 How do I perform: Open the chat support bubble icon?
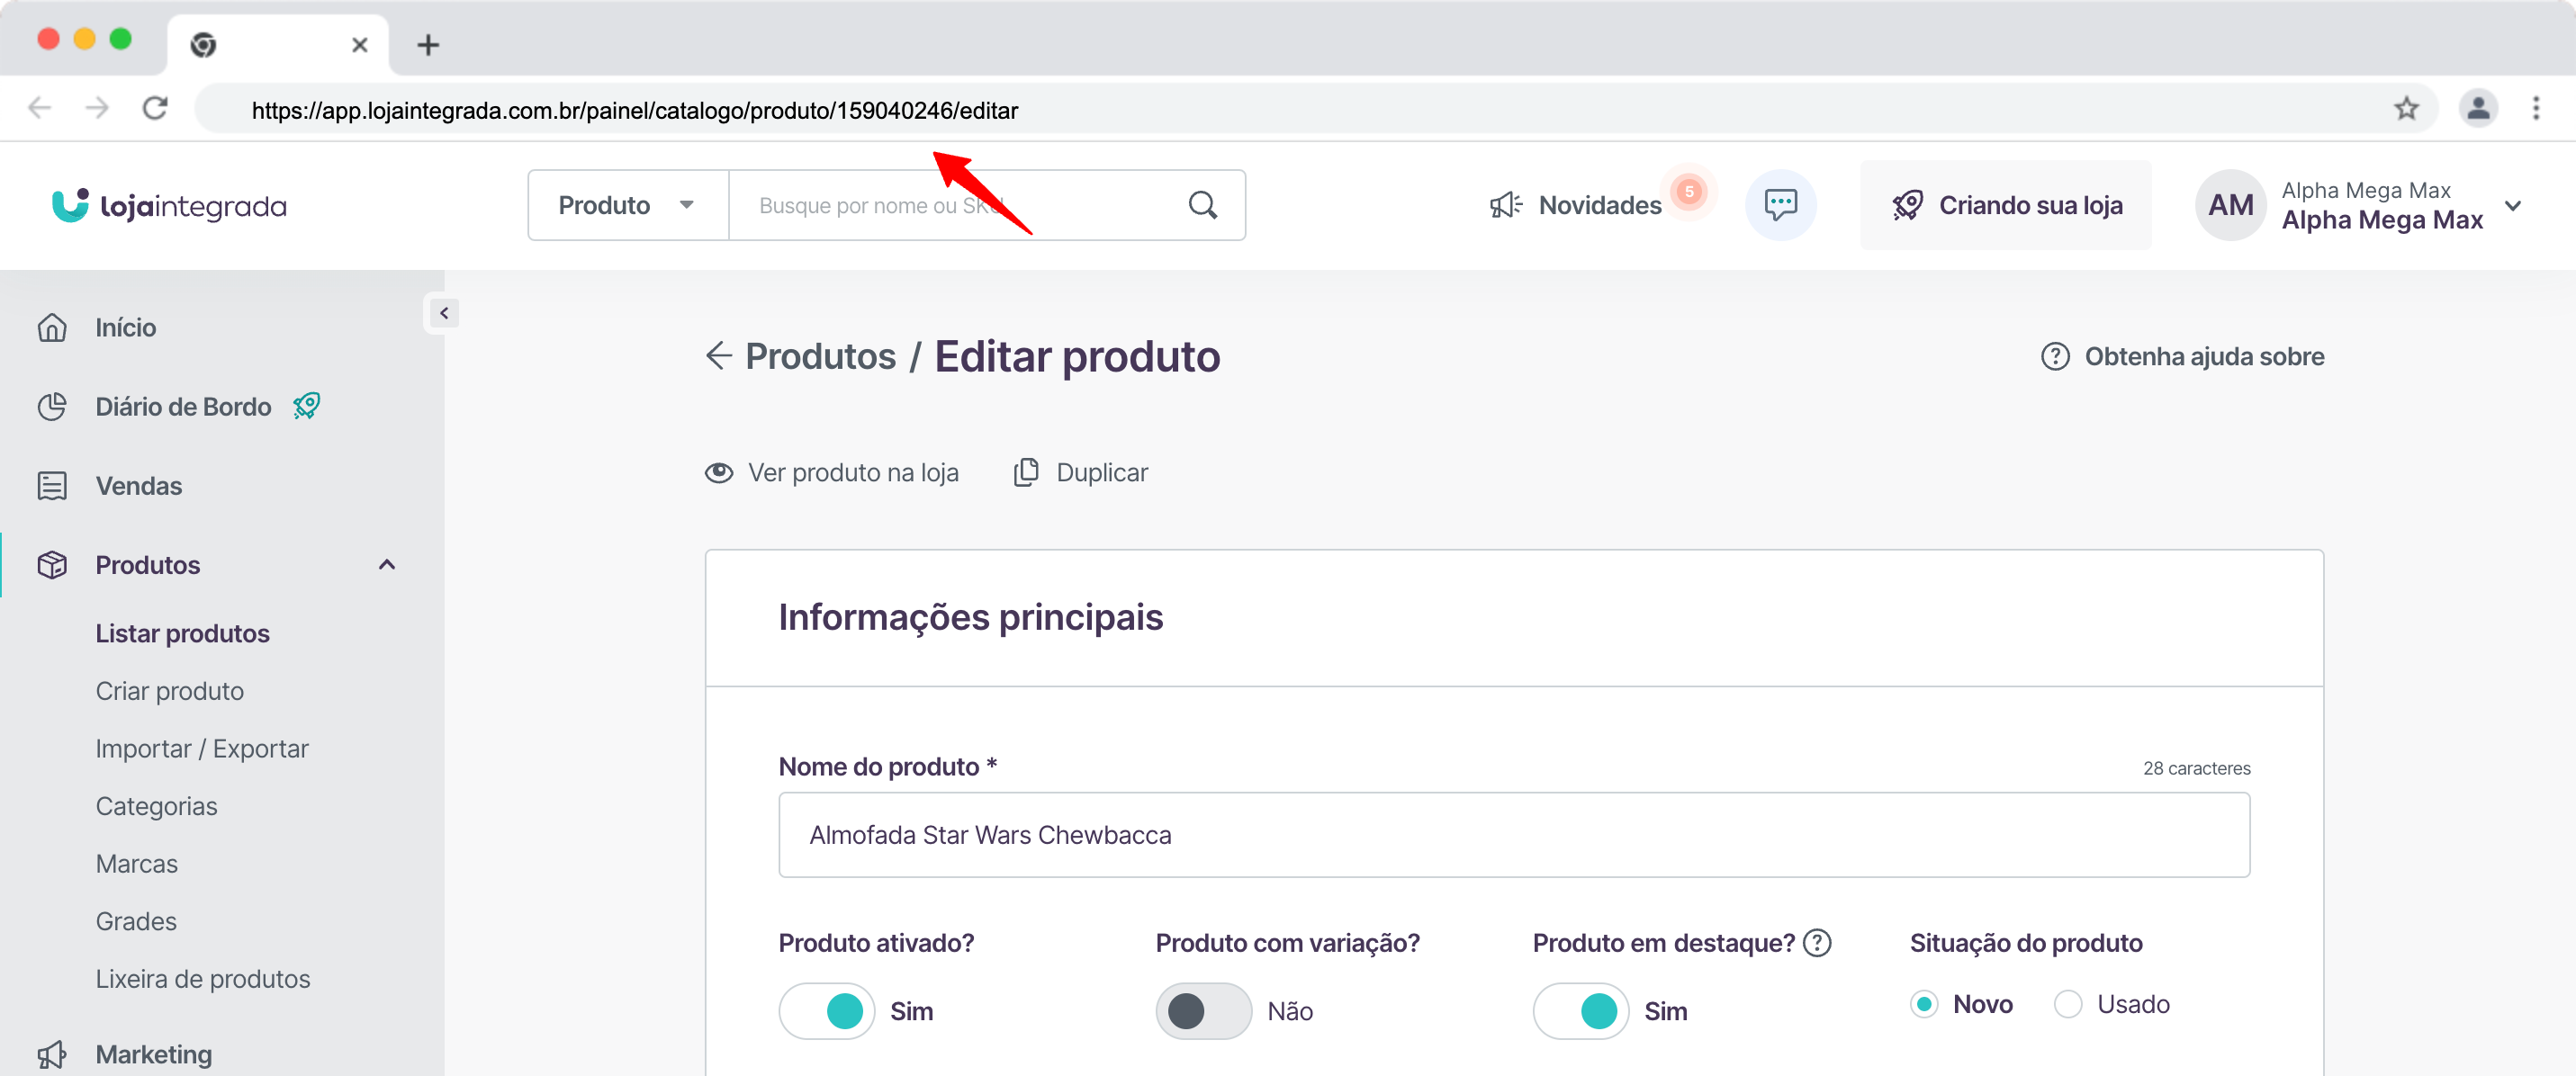click(x=1780, y=205)
